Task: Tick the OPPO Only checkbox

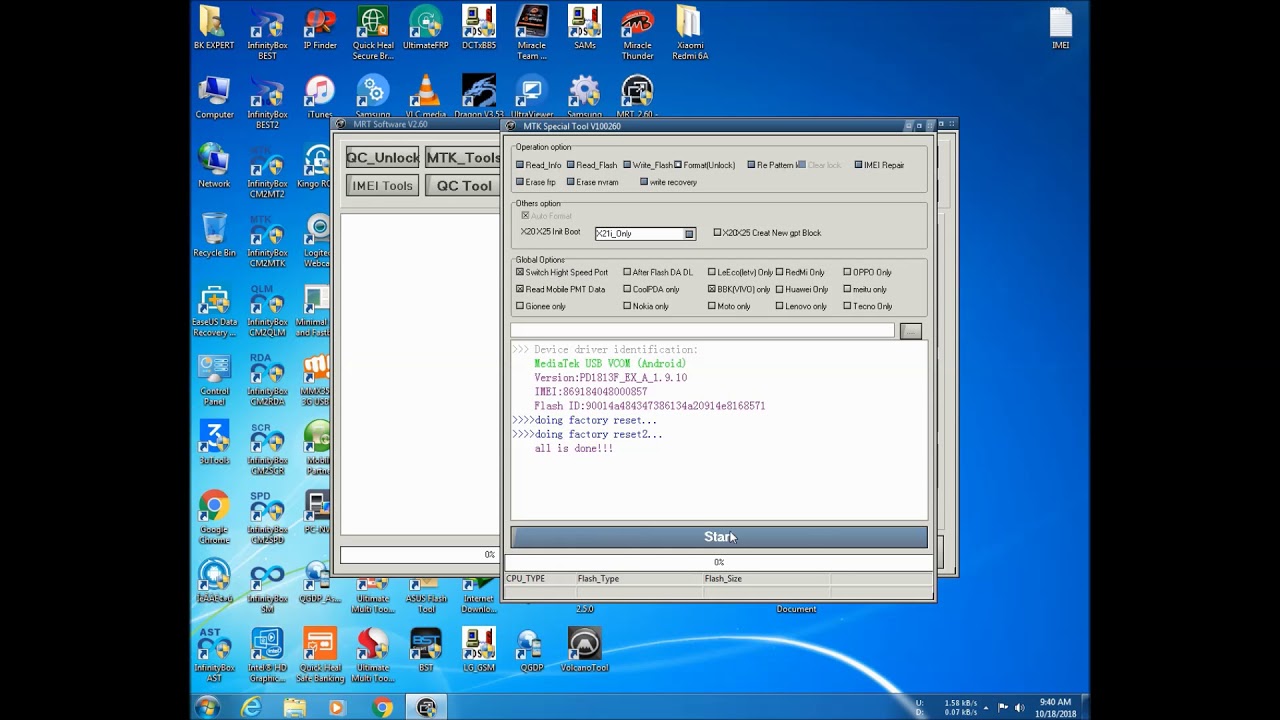Action: pyautogui.click(x=847, y=272)
